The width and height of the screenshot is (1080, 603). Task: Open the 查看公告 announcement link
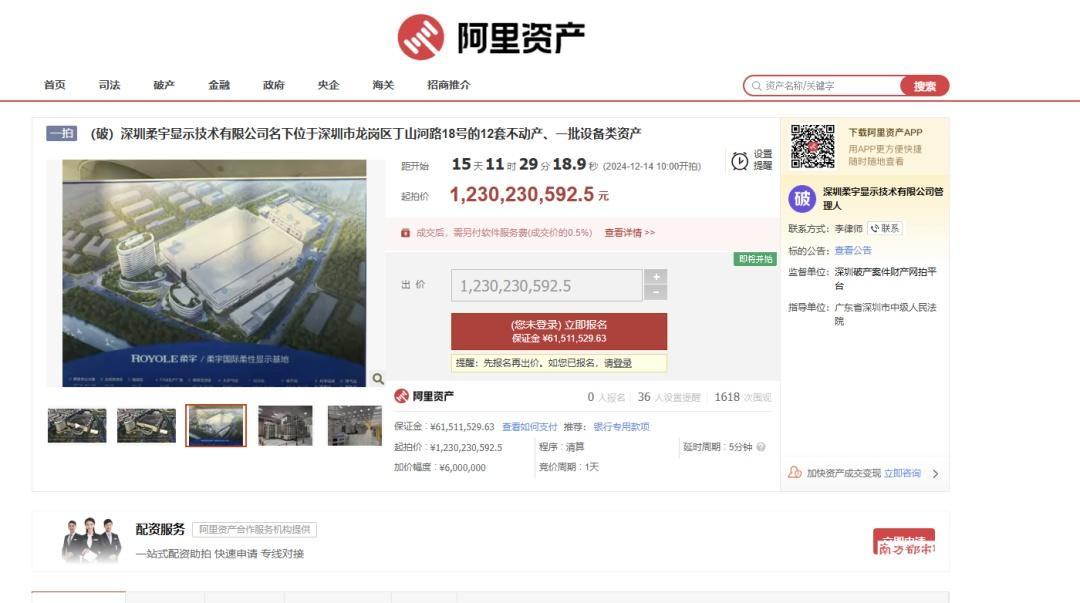853,250
